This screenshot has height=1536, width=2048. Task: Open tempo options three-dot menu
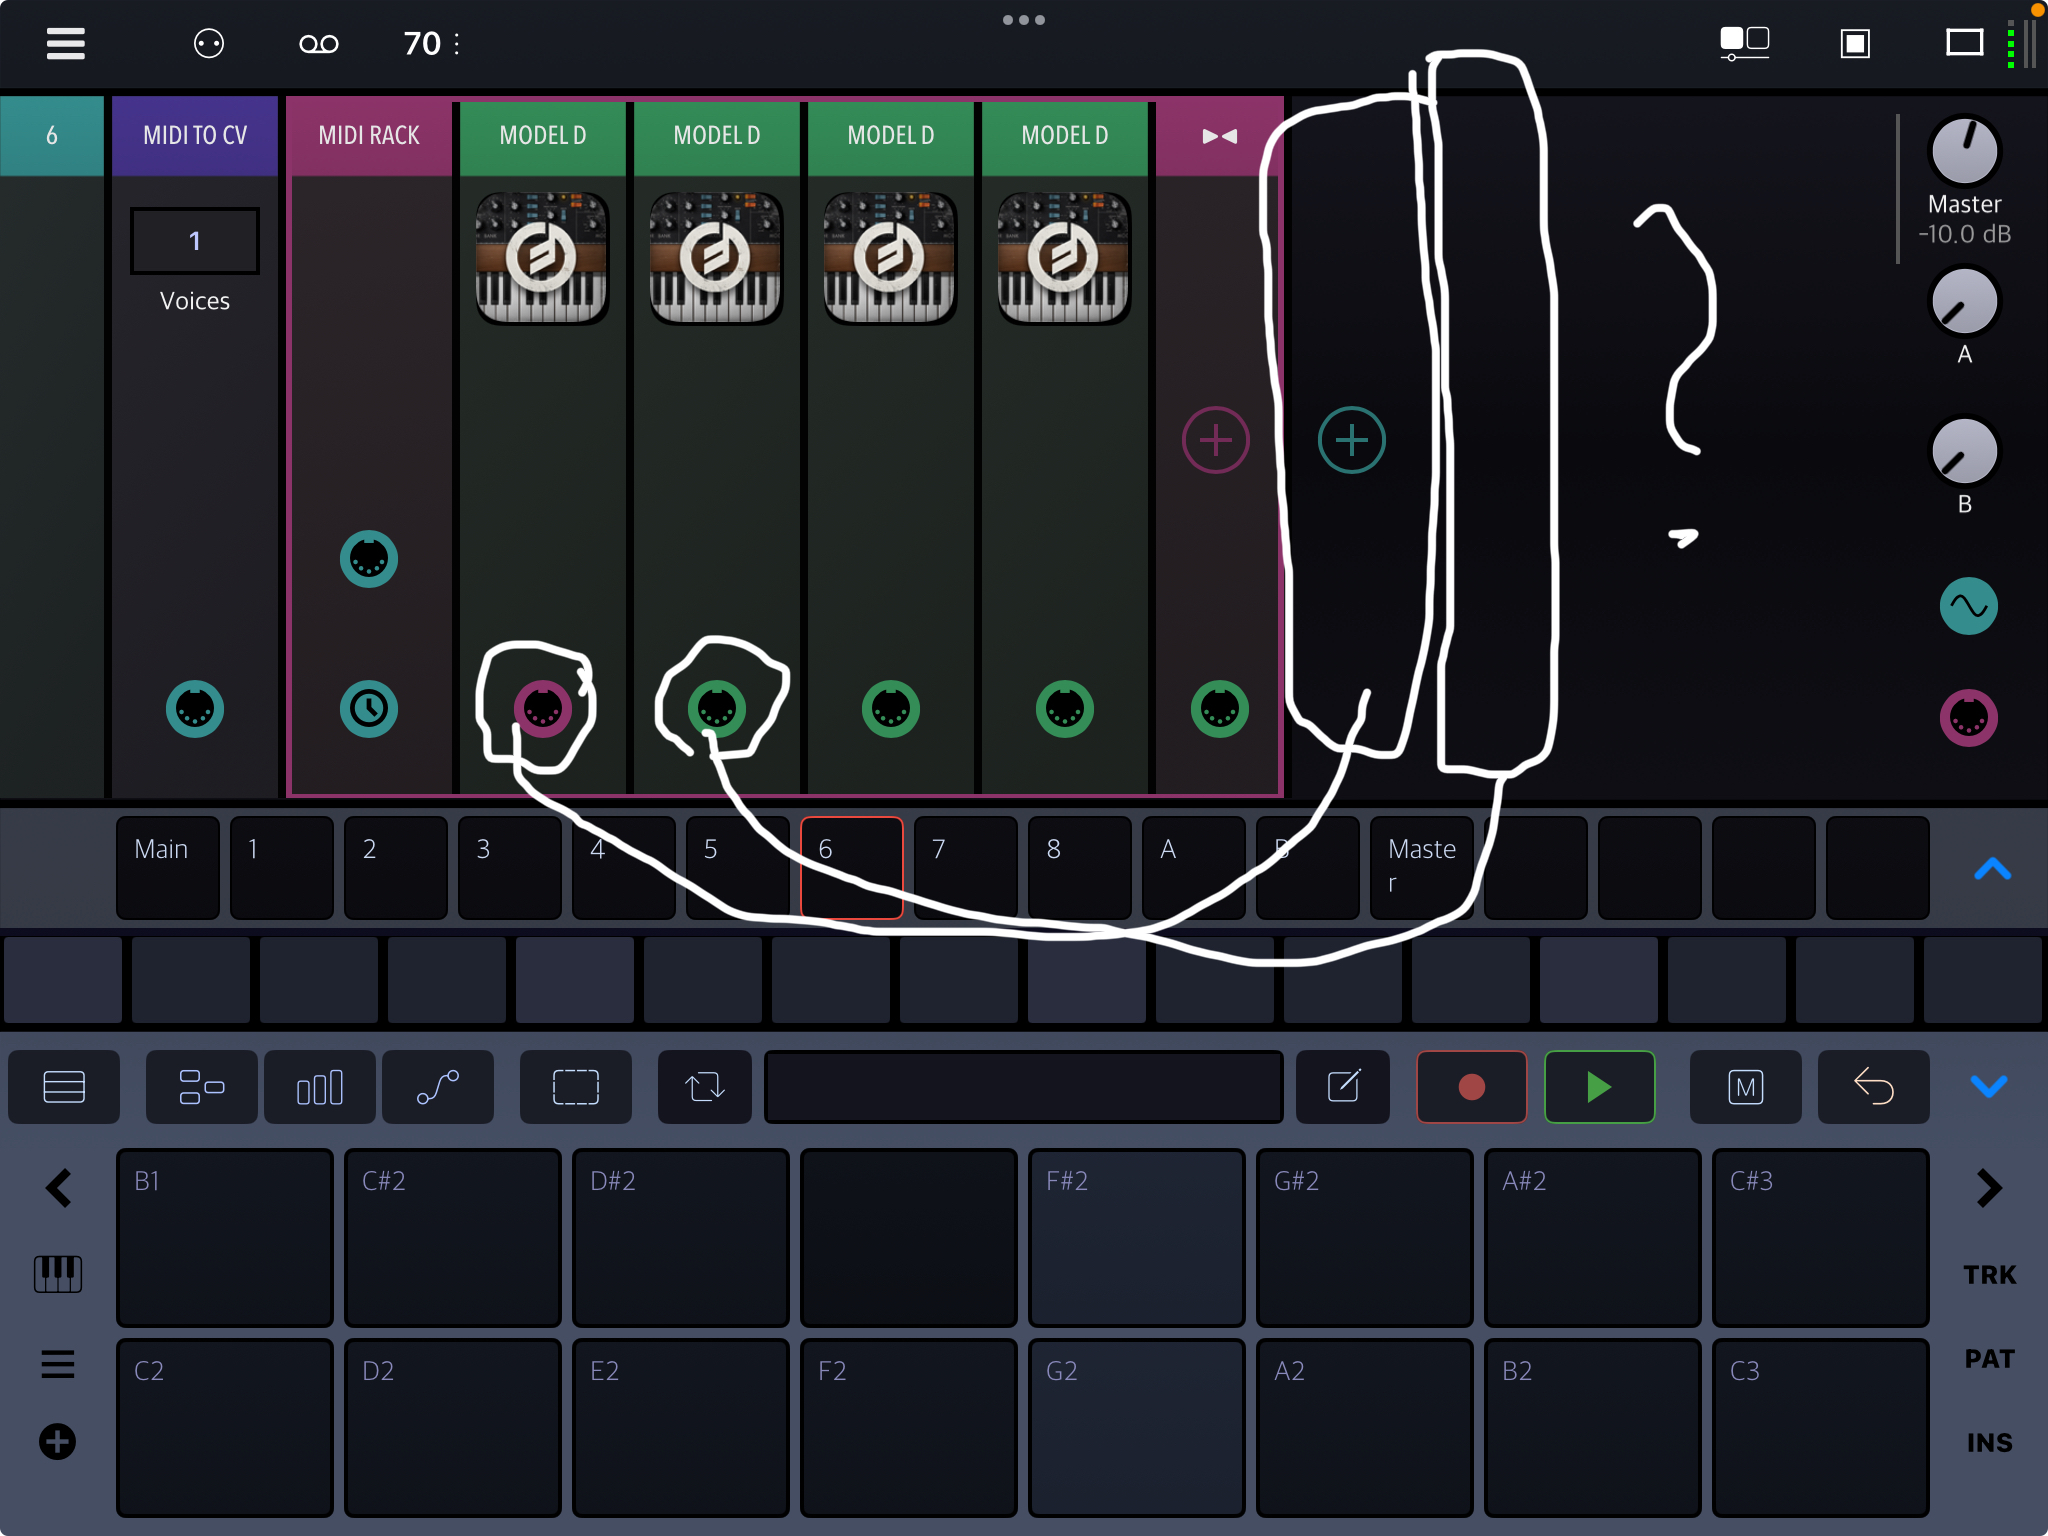(x=457, y=44)
